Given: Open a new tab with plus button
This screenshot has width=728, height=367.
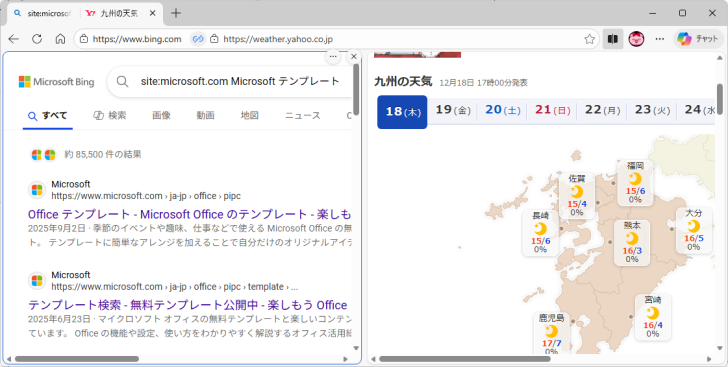Looking at the screenshot, I should (x=176, y=13).
